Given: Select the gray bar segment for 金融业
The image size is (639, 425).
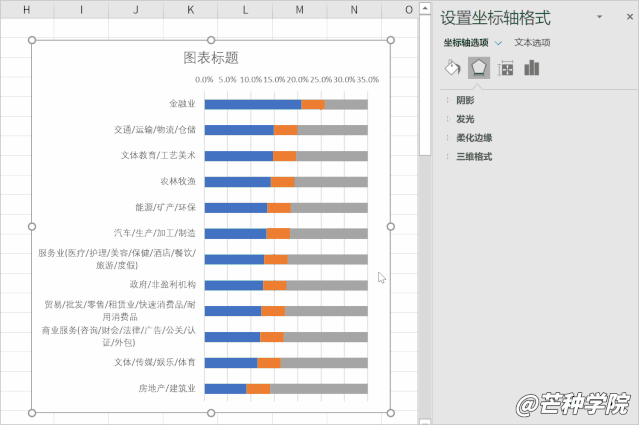Looking at the screenshot, I should click(x=346, y=104).
